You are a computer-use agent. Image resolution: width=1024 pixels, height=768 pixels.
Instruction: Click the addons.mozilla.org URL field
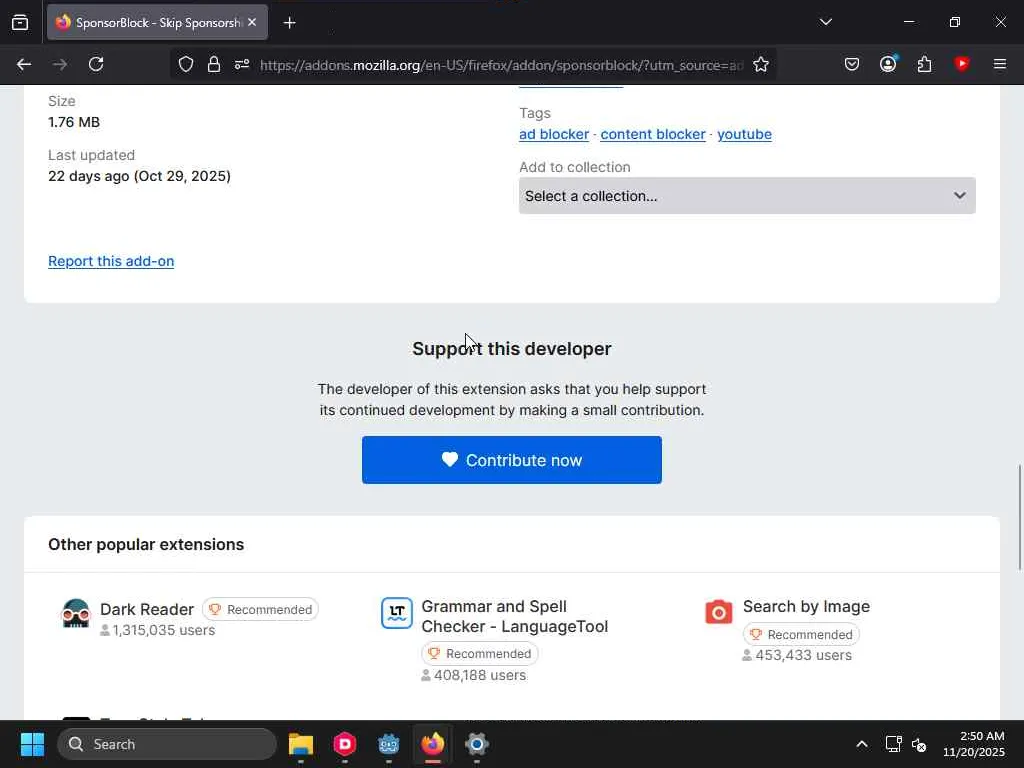502,65
